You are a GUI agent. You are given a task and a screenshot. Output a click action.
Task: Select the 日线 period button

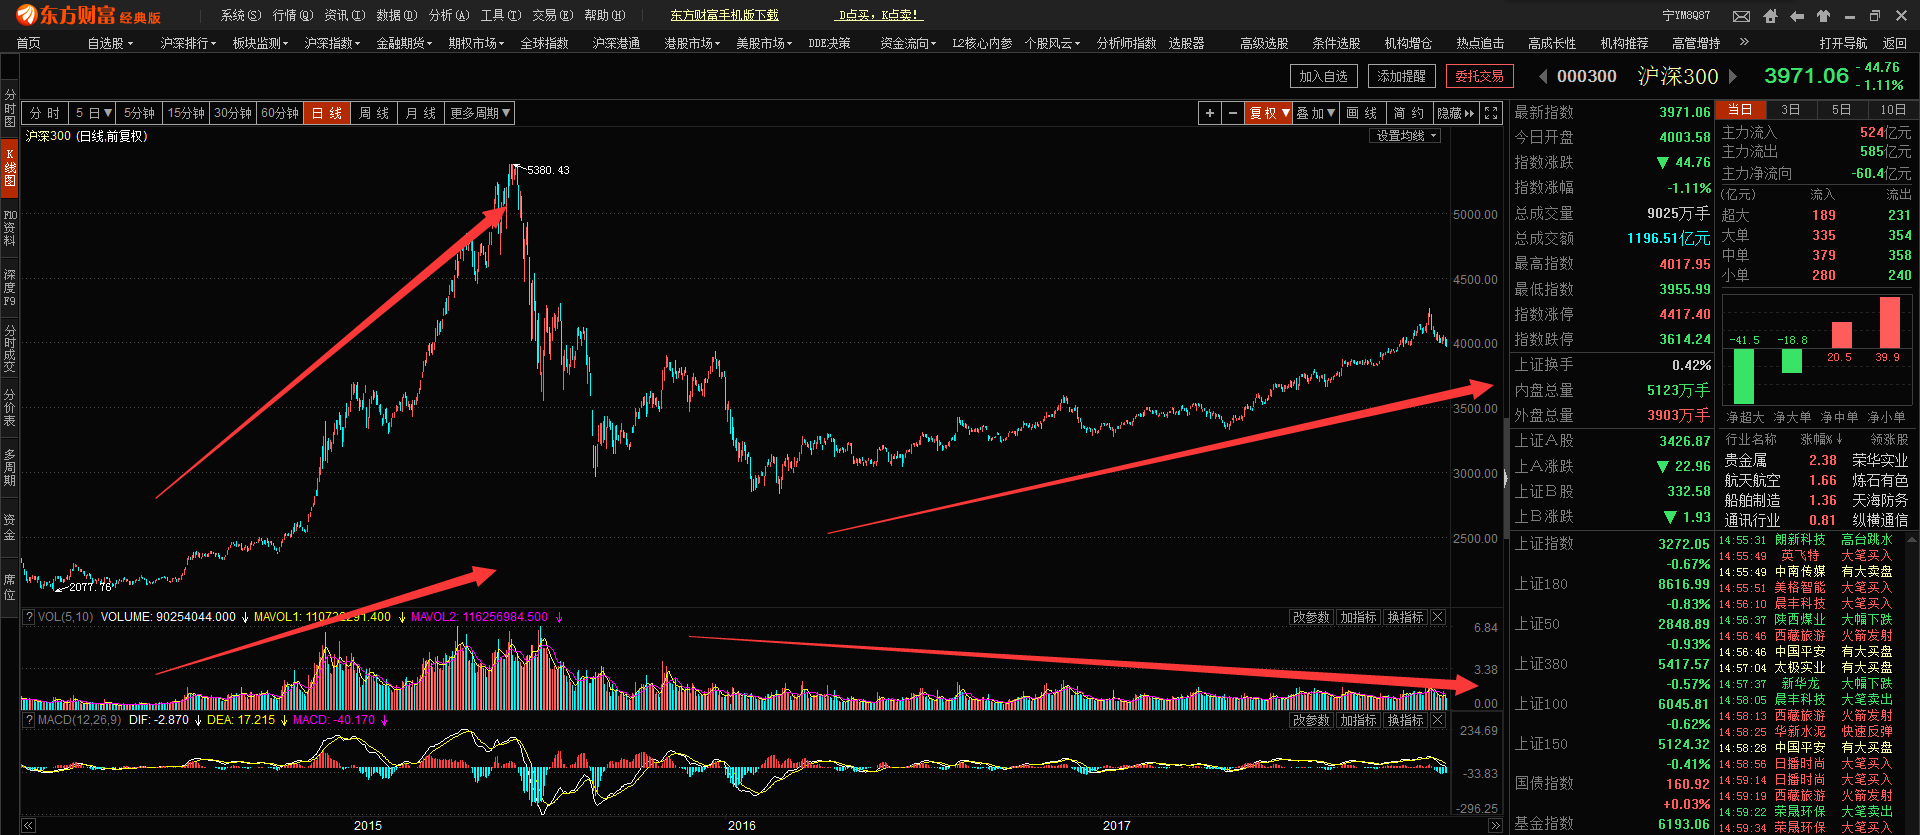[327, 113]
